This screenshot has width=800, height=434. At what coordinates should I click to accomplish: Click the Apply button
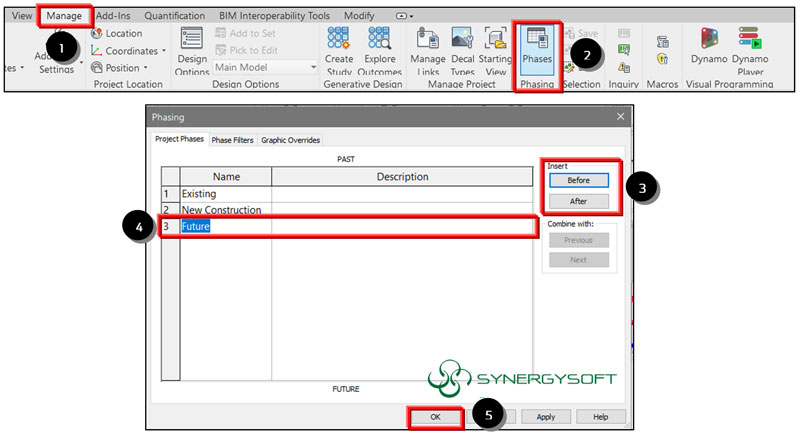coord(545,417)
